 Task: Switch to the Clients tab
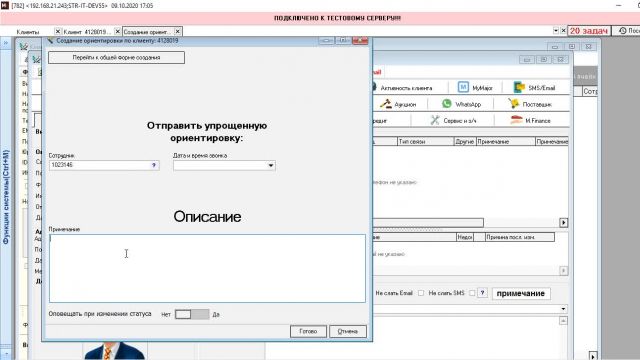point(28,32)
